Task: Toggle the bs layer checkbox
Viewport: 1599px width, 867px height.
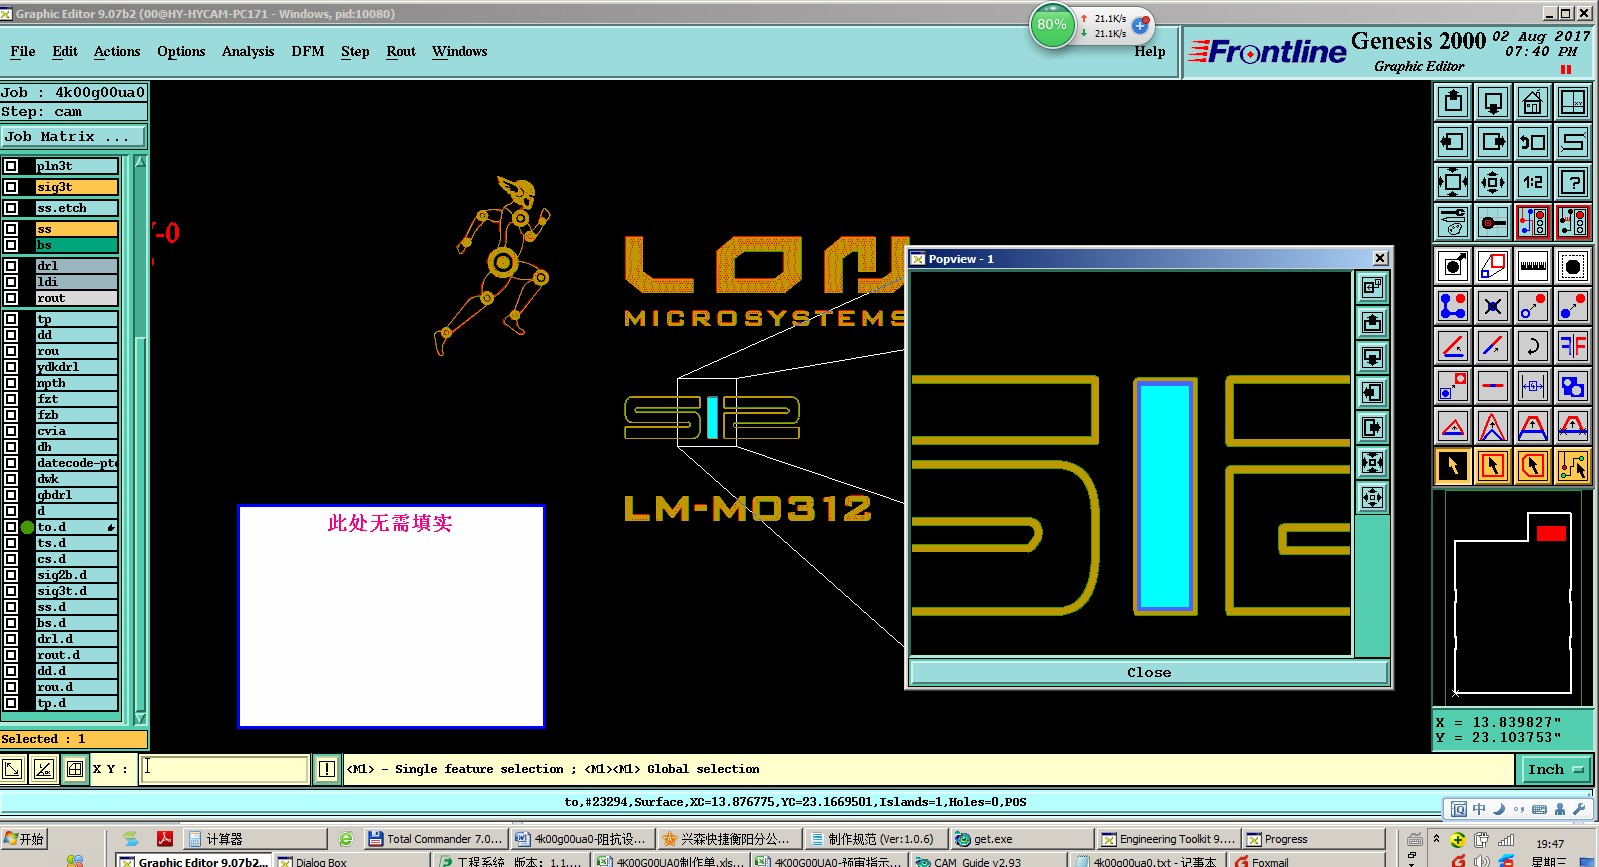Action: [11, 245]
